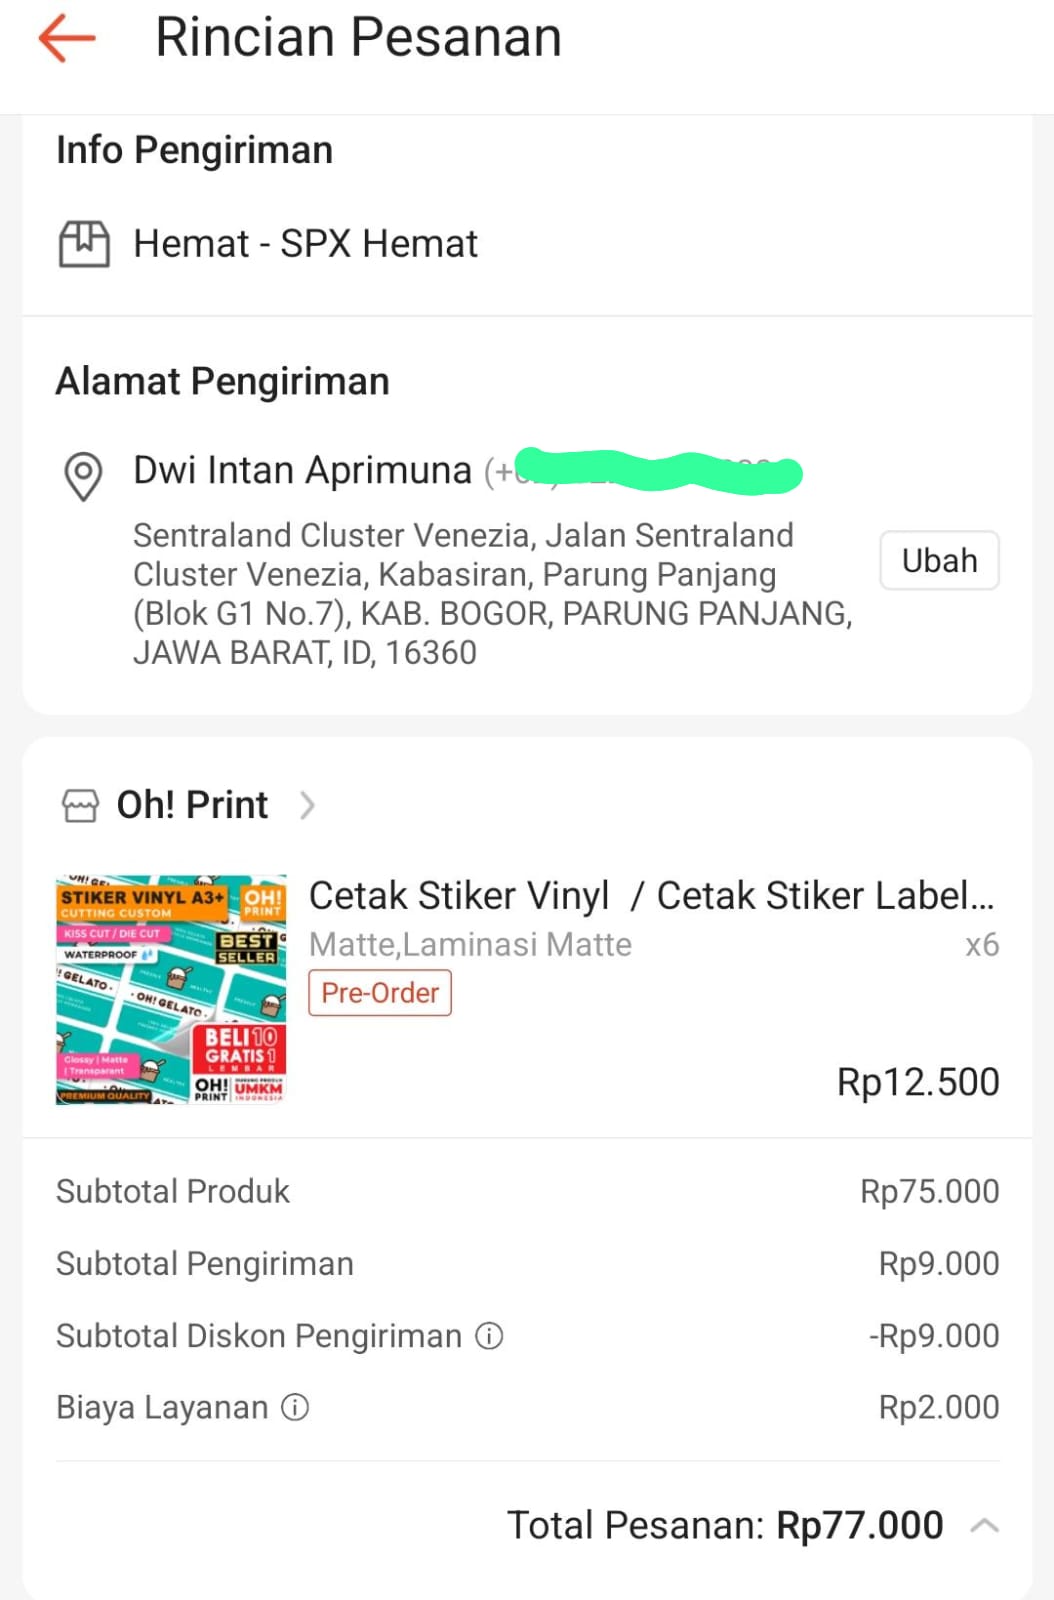Tap the back arrow icon
Viewport: 1054px width, 1600px height.
(x=67, y=39)
